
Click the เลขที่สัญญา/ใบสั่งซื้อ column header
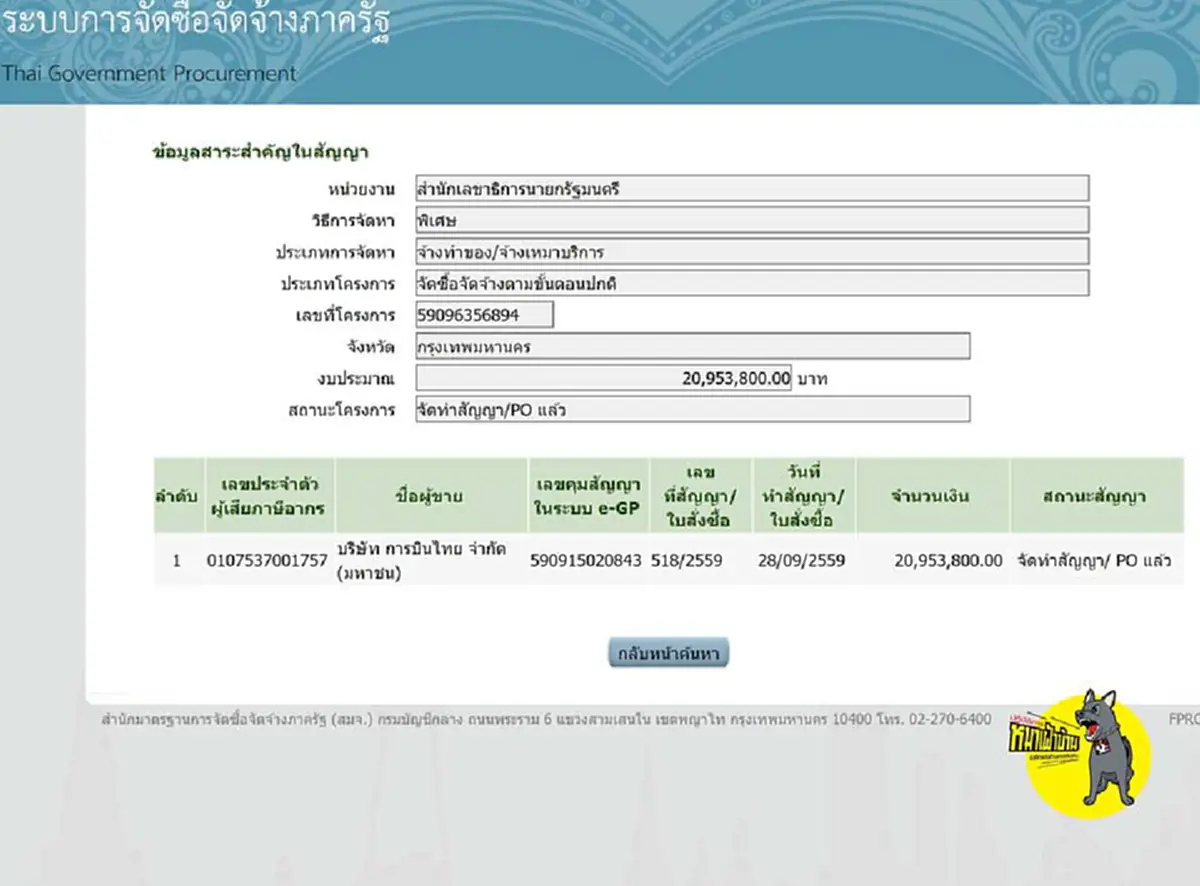[x=698, y=495]
